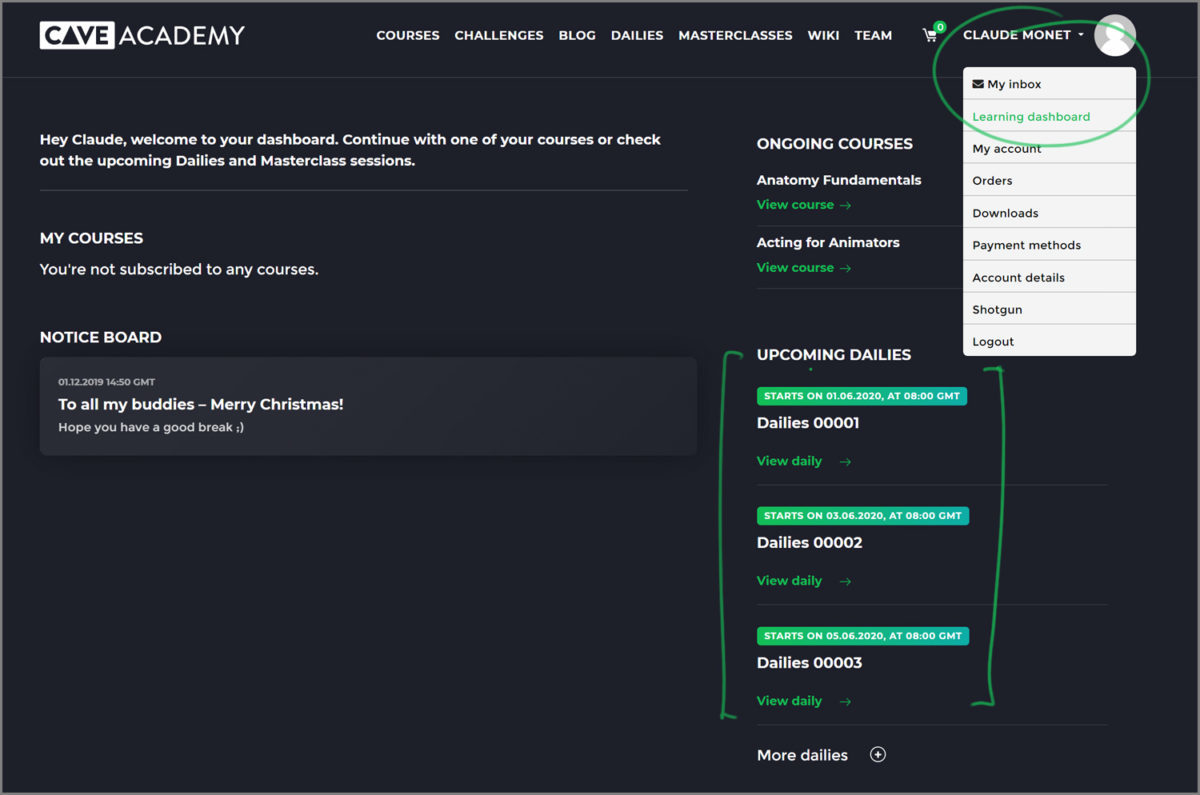
Task: Click the 03.06.2020 start date badge
Action: click(x=863, y=516)
